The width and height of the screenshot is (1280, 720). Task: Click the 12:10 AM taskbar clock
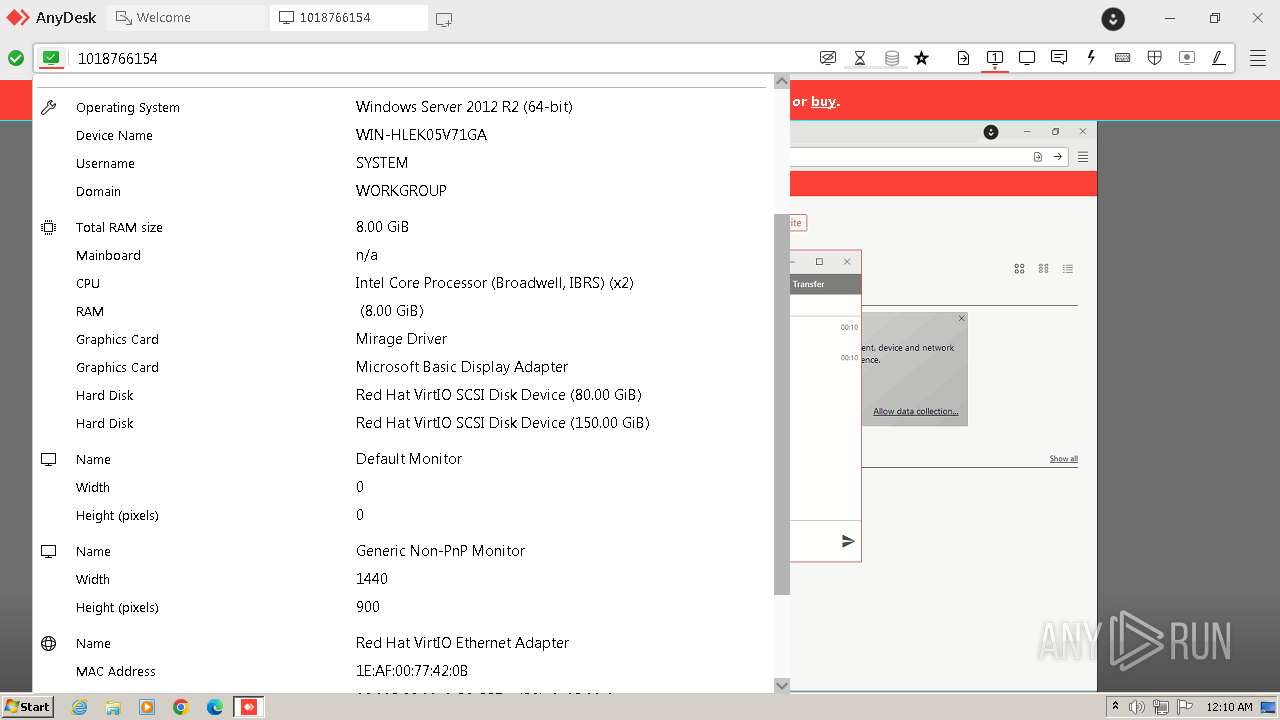(x=1229, y=707)
